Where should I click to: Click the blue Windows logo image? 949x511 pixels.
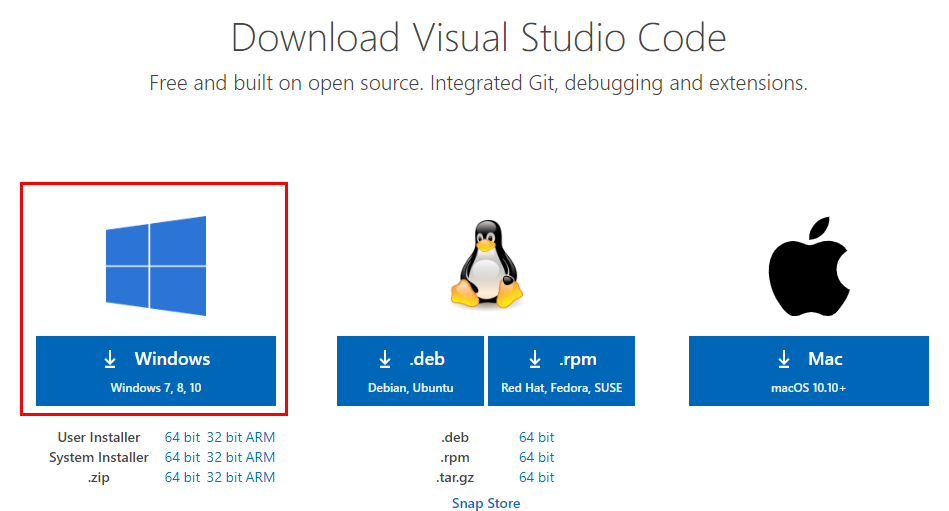156,266
